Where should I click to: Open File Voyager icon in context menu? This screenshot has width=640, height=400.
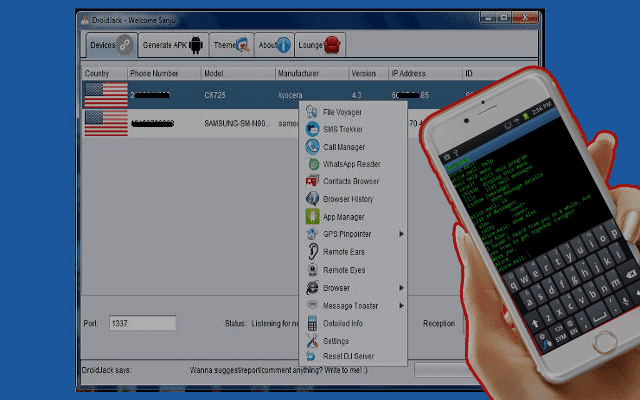[312, 112]
